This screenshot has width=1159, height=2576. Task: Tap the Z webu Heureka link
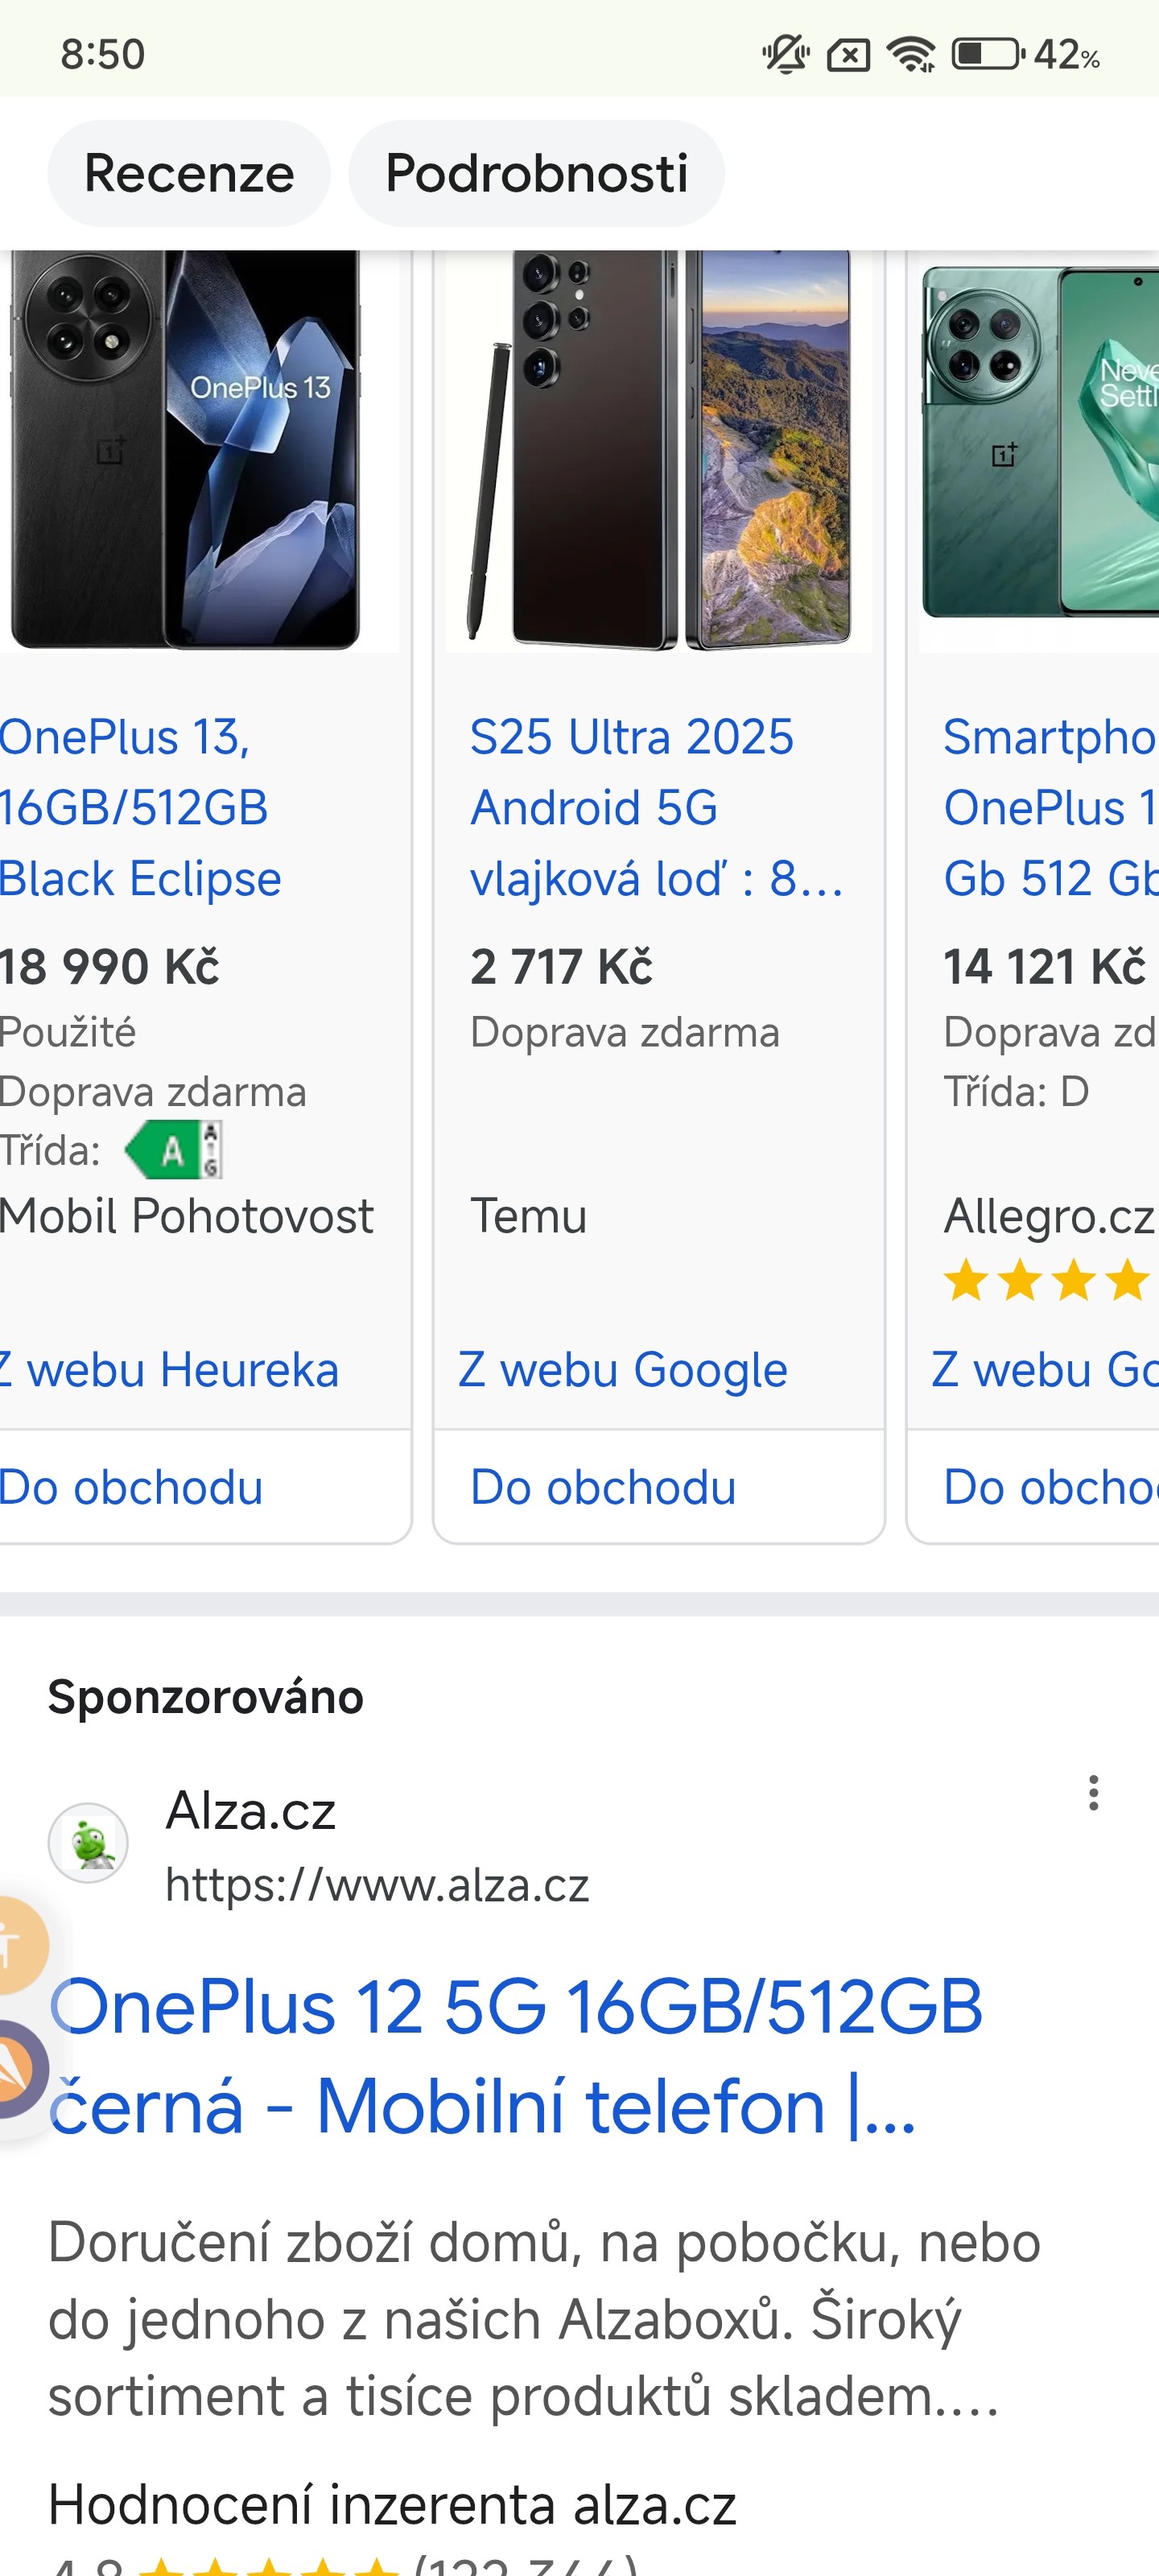pos(170,1370)
